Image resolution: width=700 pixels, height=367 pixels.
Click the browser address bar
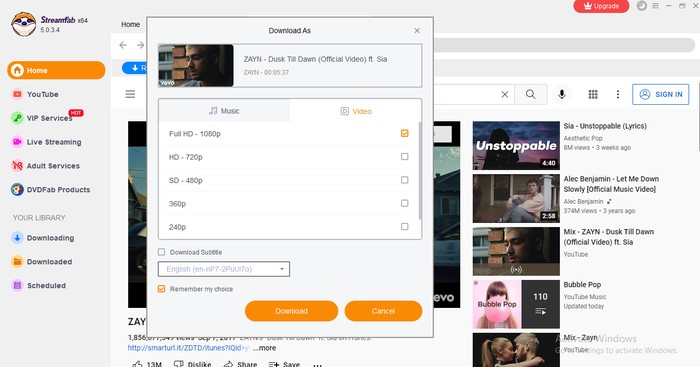564,45
